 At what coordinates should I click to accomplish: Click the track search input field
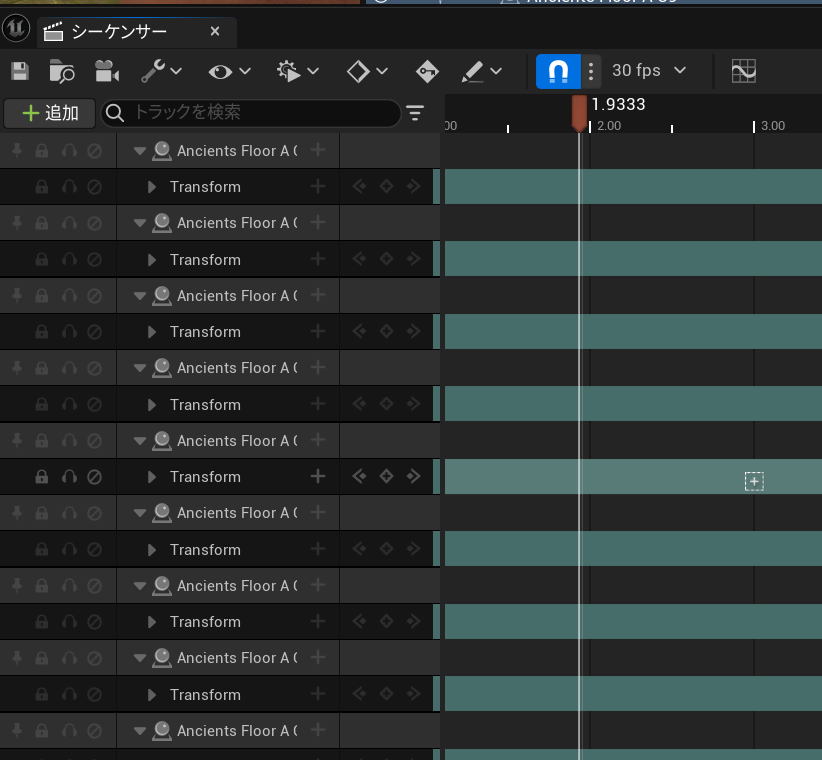pyautogui.click(x=250, y=113)
